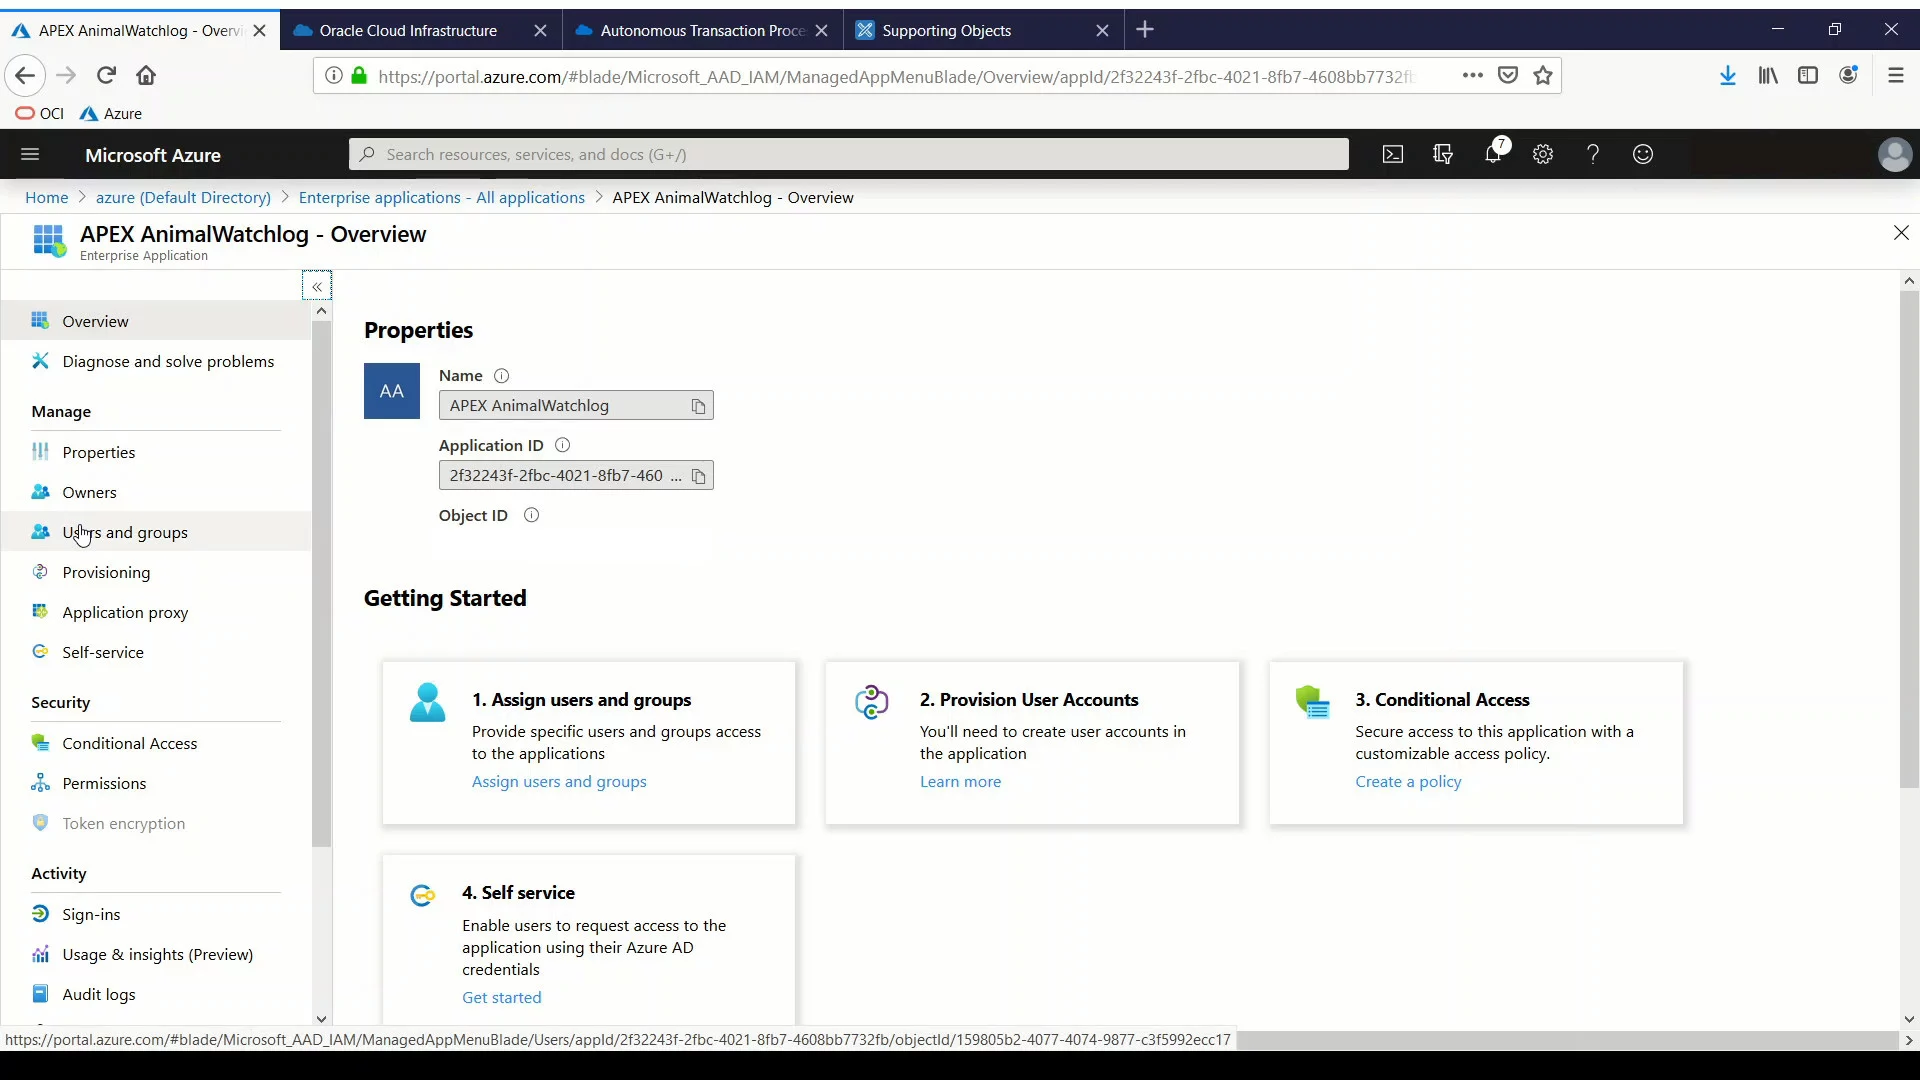Open browser downloads arrow icon
The height and width of the screenshot is (1080, 1920).
1727,75
